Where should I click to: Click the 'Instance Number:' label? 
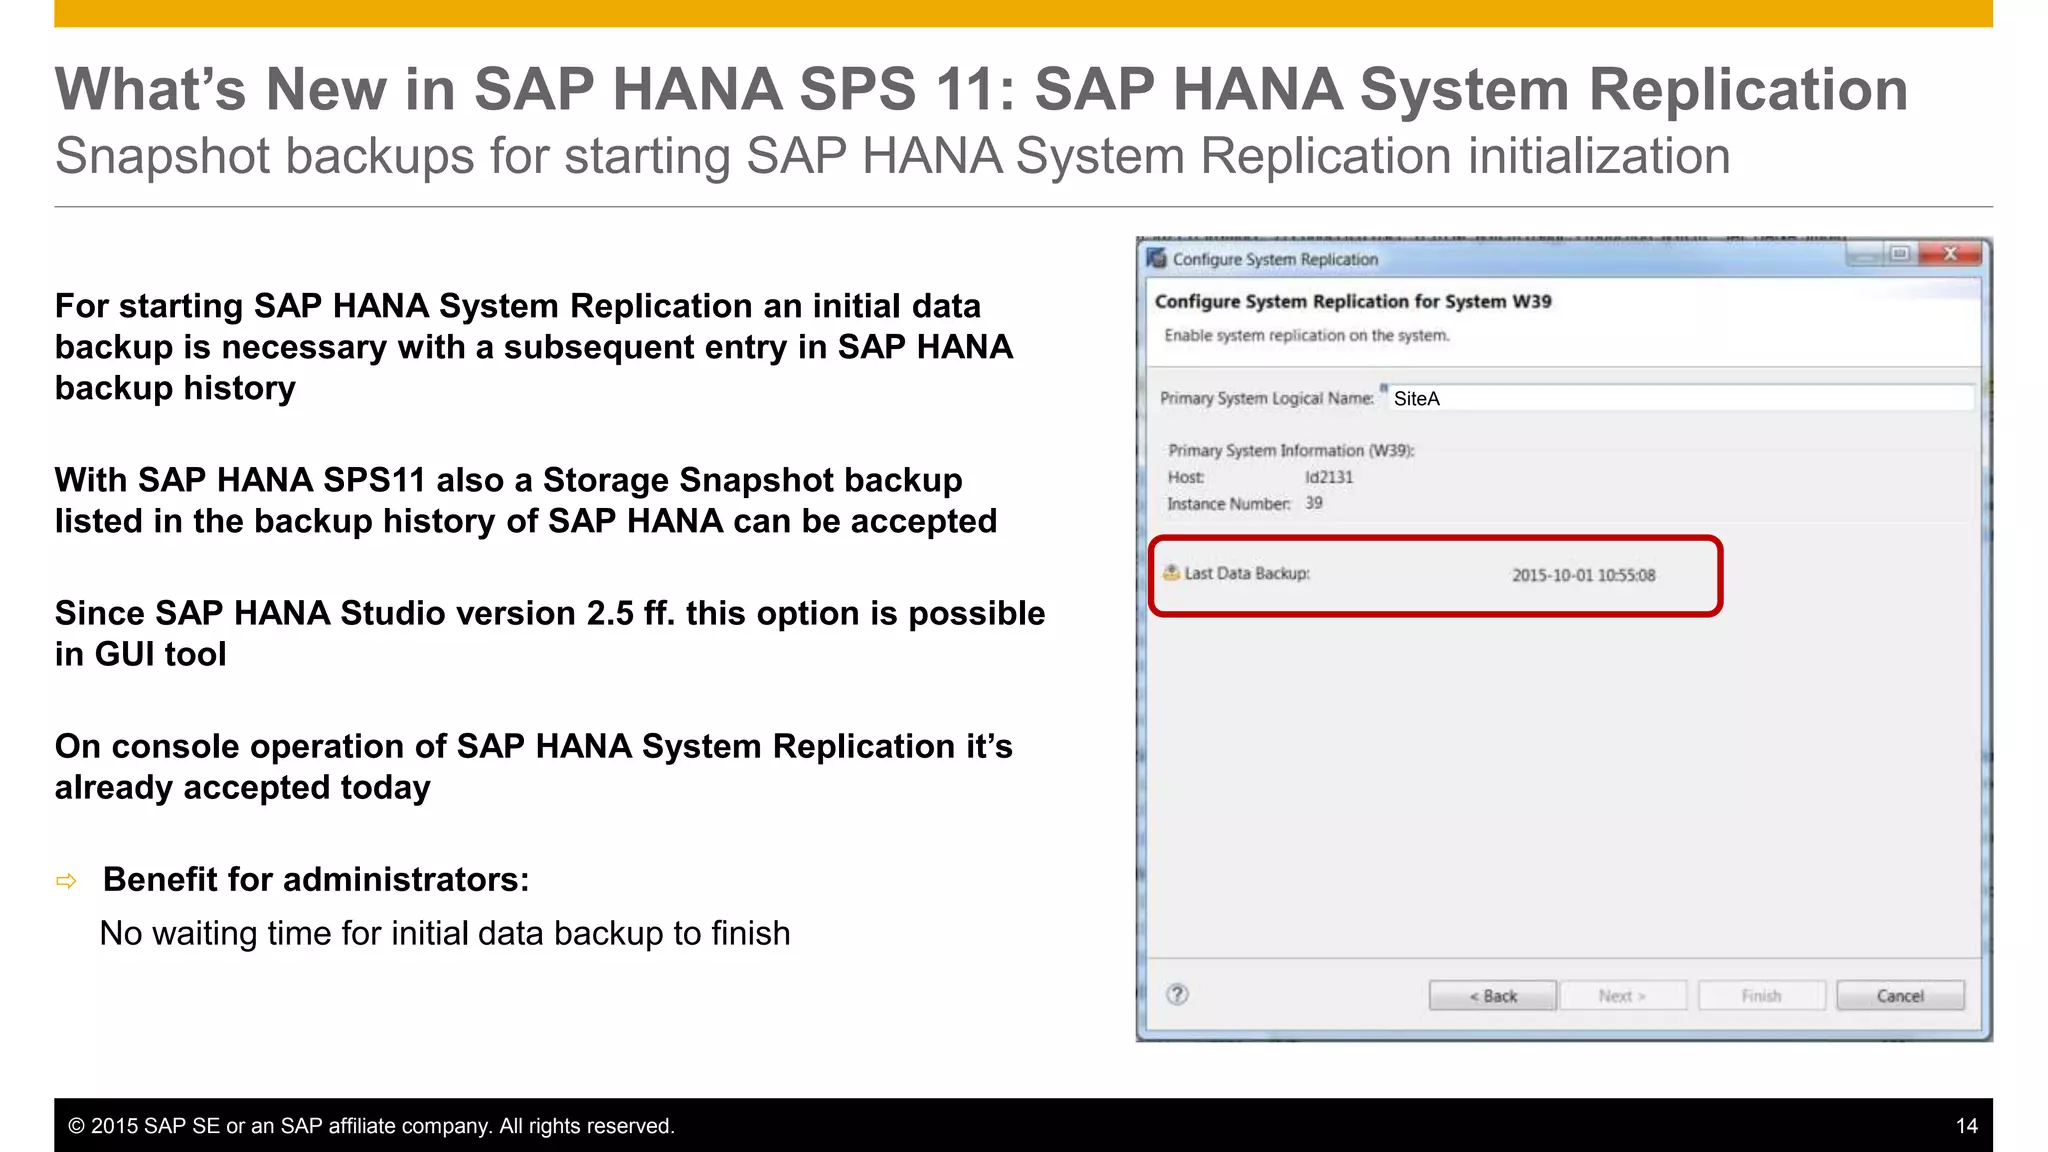click(1229, 503)
